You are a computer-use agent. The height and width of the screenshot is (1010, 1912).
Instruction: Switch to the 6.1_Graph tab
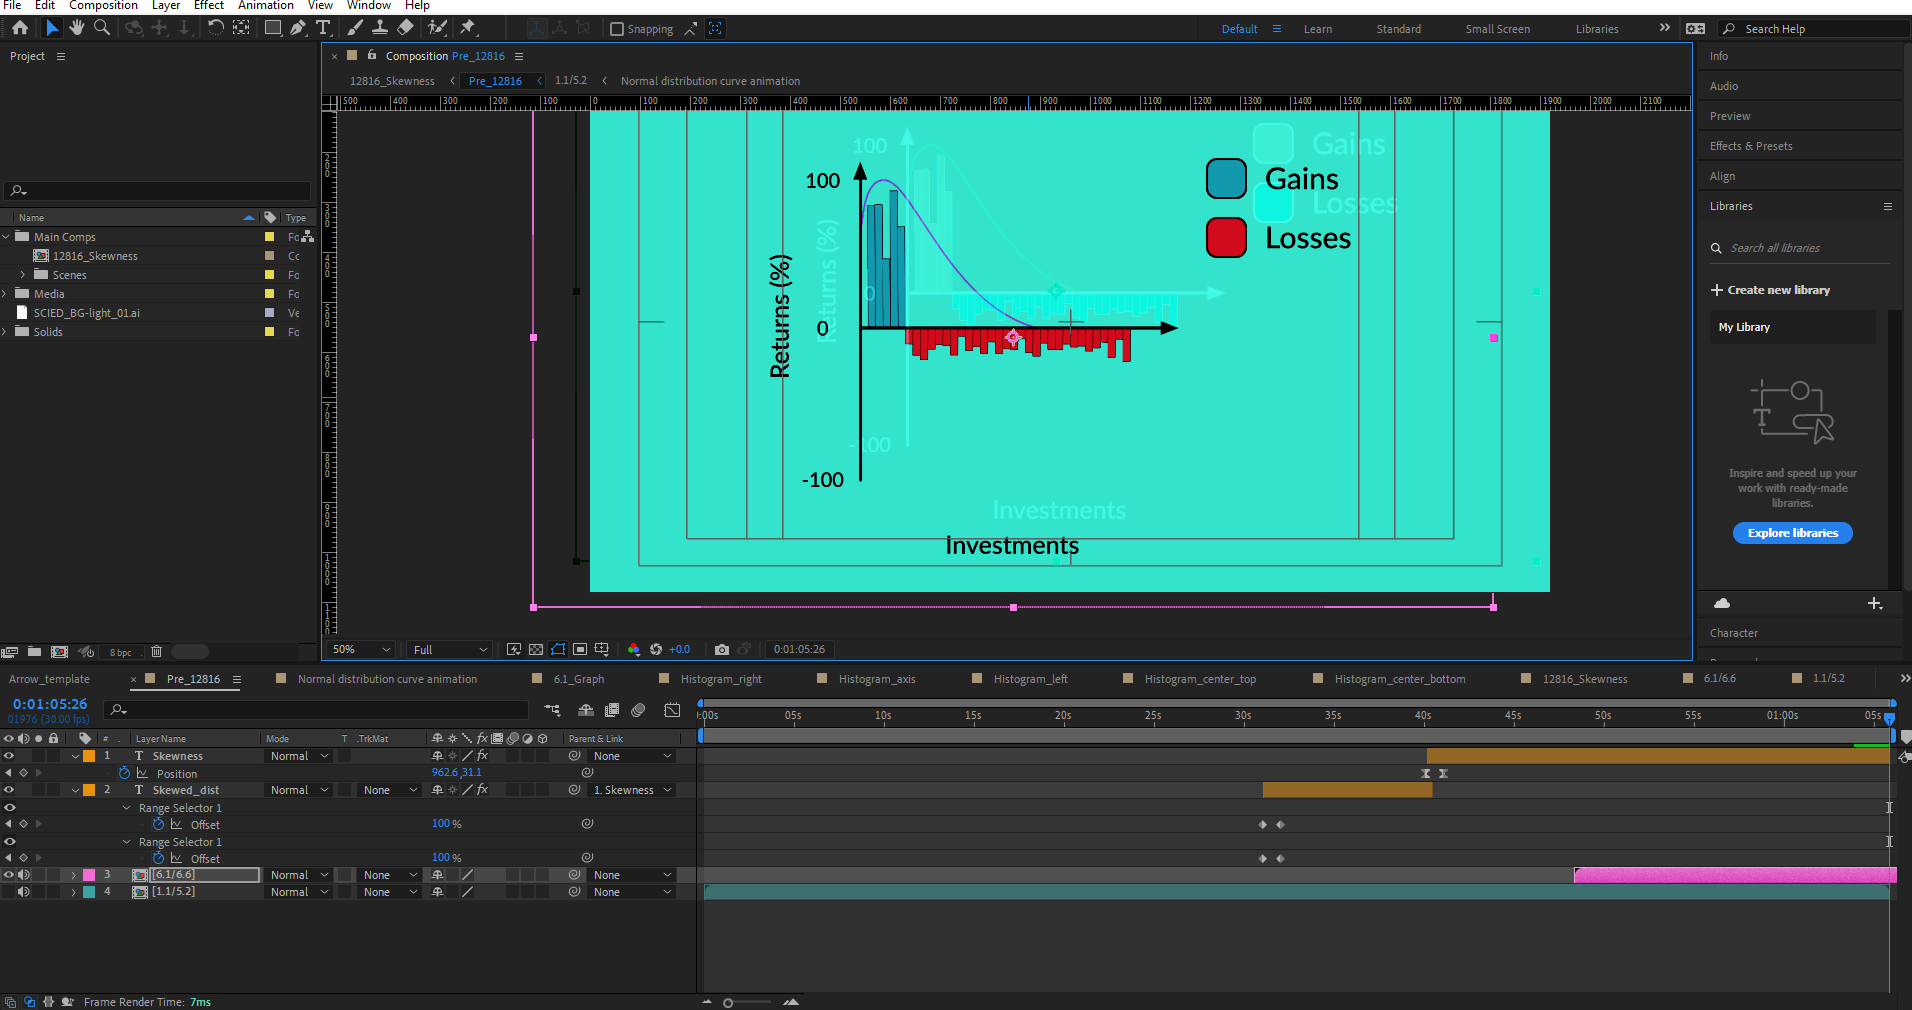[580, 679]
